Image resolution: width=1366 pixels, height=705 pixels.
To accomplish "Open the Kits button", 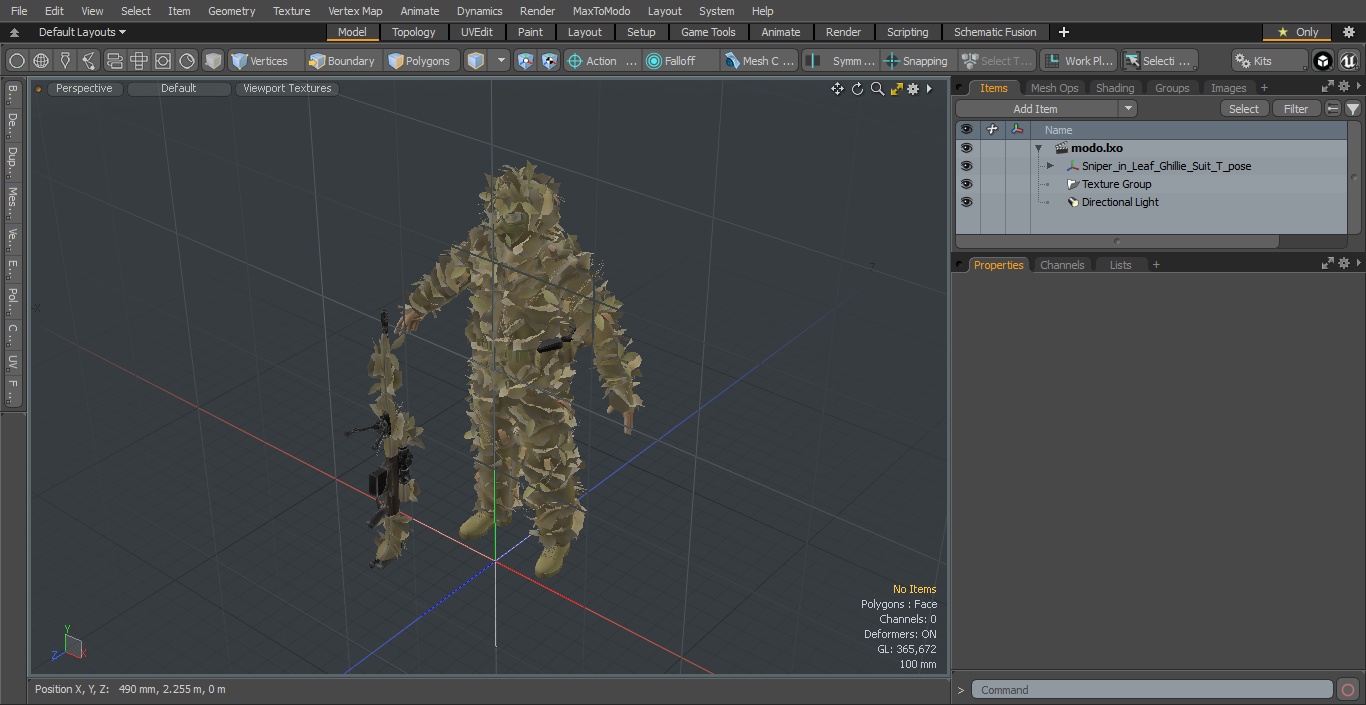I will [x=1269, y=61].
